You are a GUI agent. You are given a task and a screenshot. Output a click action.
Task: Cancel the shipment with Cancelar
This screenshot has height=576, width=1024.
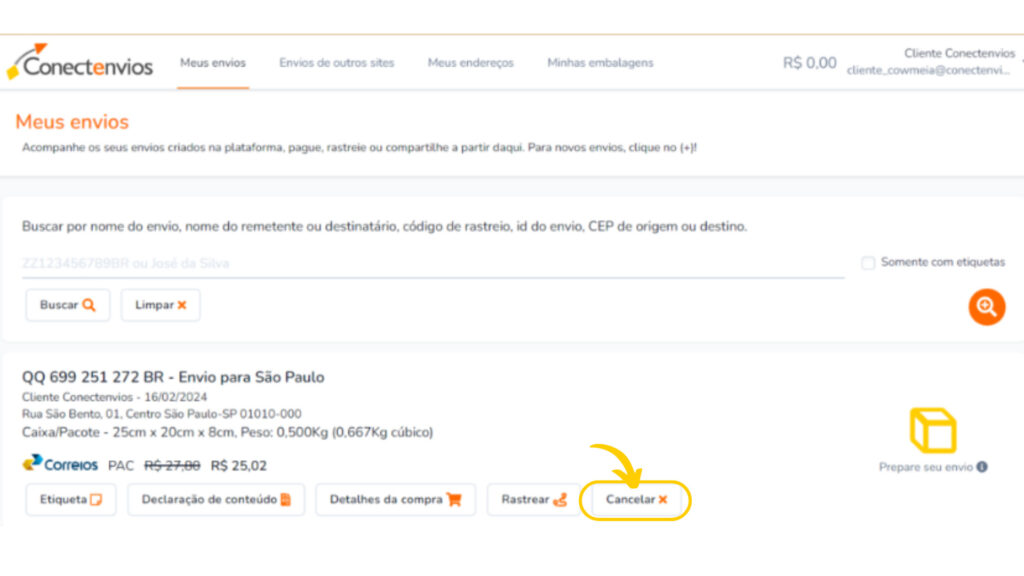click(636, 500)
